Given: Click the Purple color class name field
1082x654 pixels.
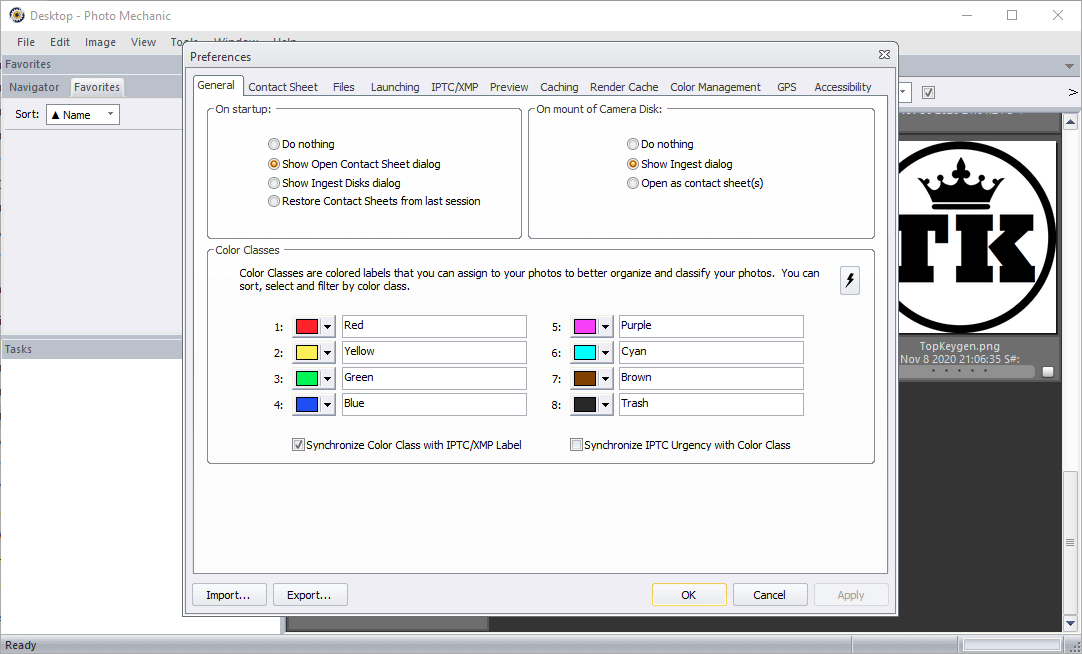Looking at the screenshot, I should pyautogui.click(x=711, y=326).
